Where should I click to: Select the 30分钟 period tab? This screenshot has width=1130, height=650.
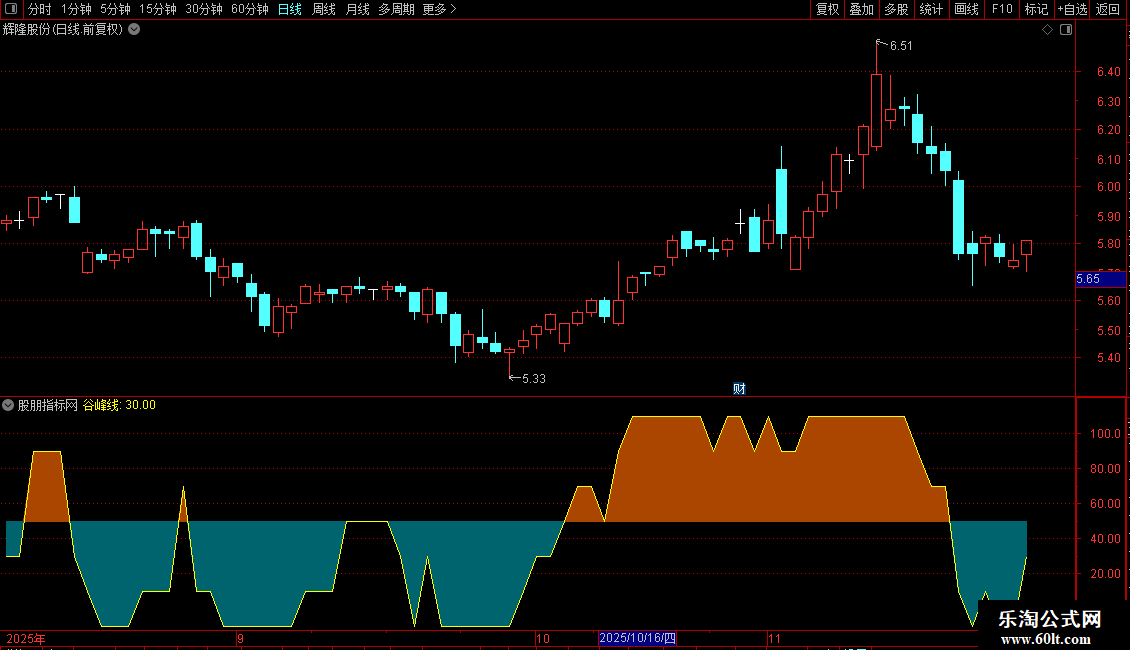tap(204, 9)
